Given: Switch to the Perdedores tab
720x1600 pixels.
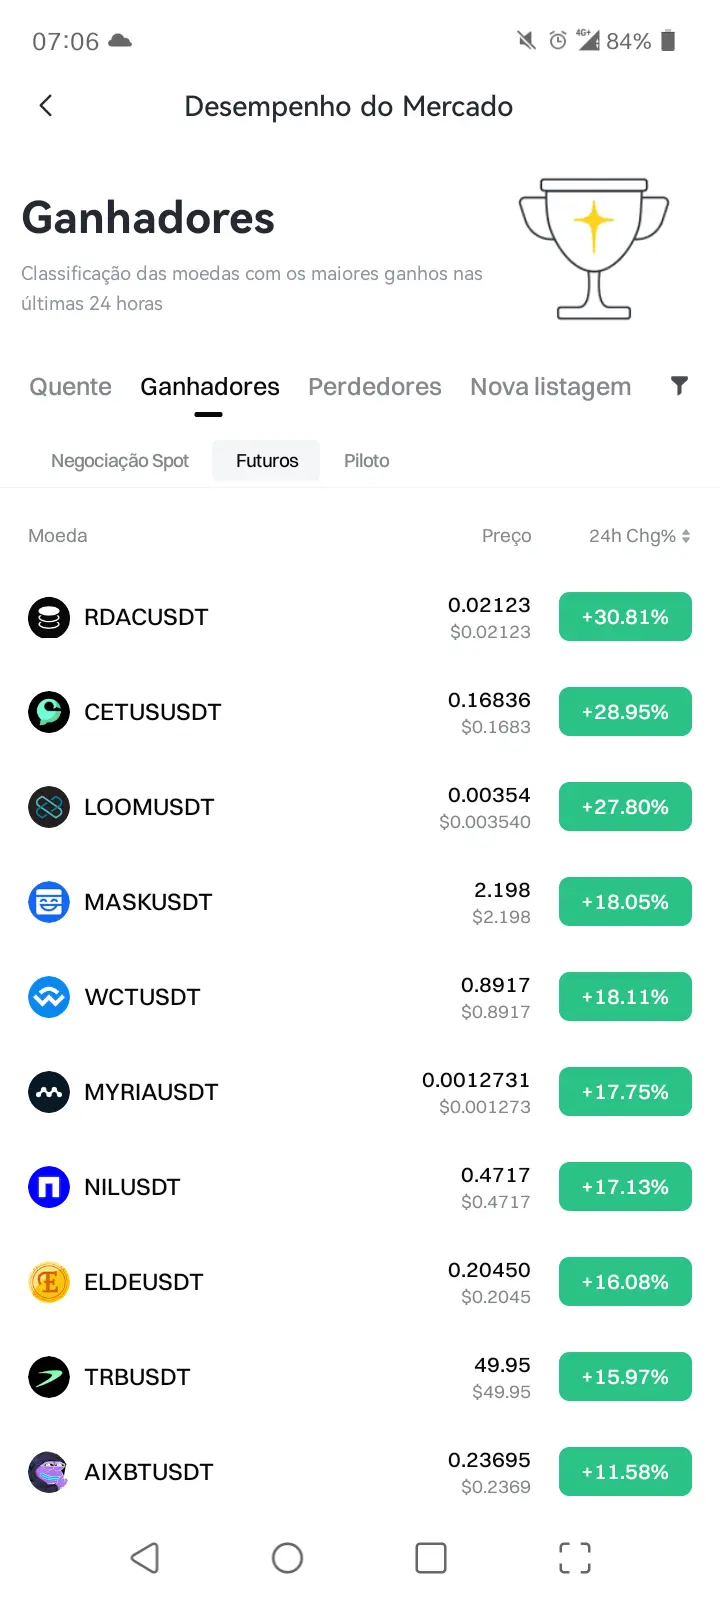Looking at the screenshot, I should pyautogui.click(x=375, y=387).
